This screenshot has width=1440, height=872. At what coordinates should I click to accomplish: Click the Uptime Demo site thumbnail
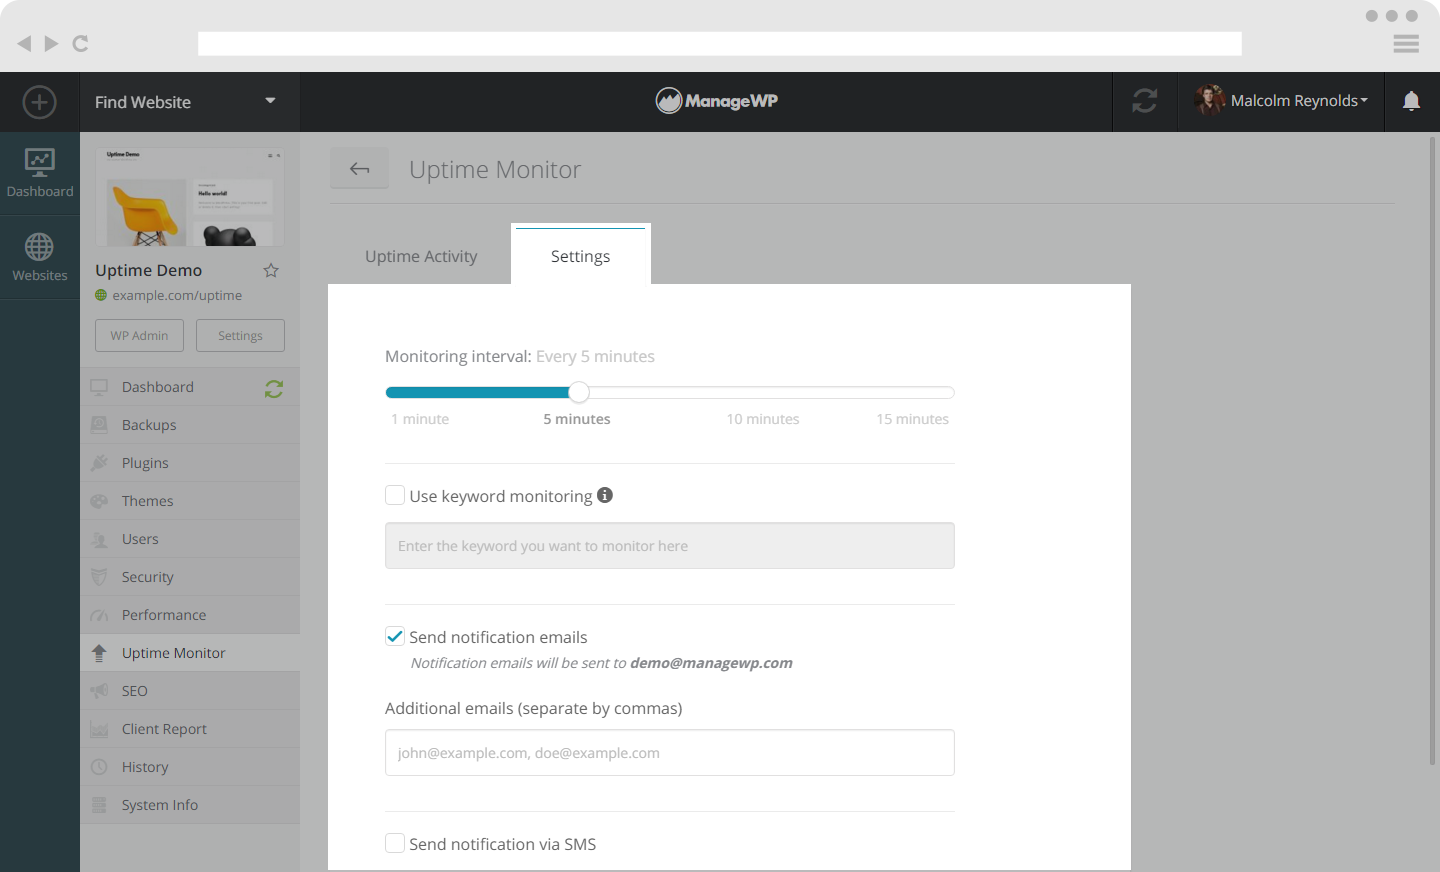[x=189, y=197]
